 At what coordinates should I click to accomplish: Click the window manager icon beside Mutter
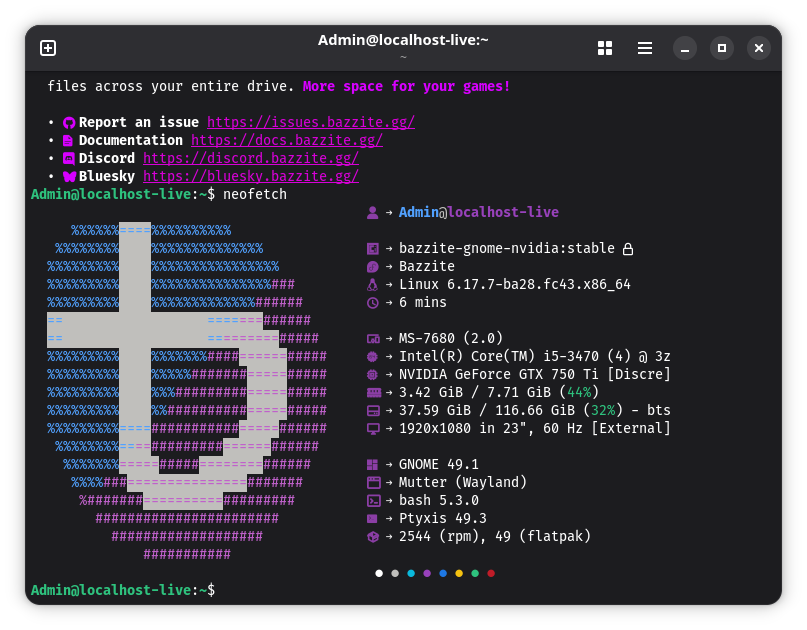pyautogui.click(x=374, y=483)
